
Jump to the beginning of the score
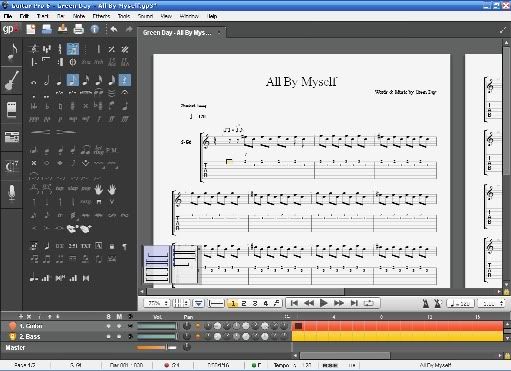(294, 303)
